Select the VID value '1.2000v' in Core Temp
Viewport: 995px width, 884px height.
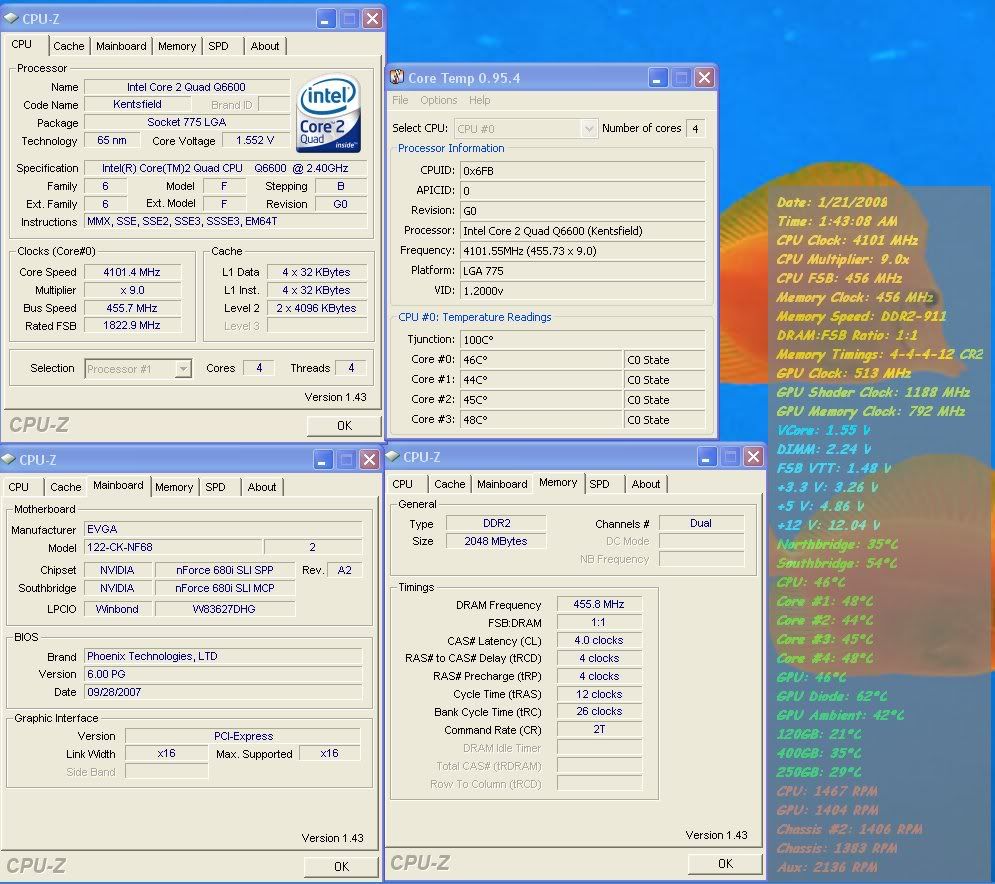click(583, 291)
